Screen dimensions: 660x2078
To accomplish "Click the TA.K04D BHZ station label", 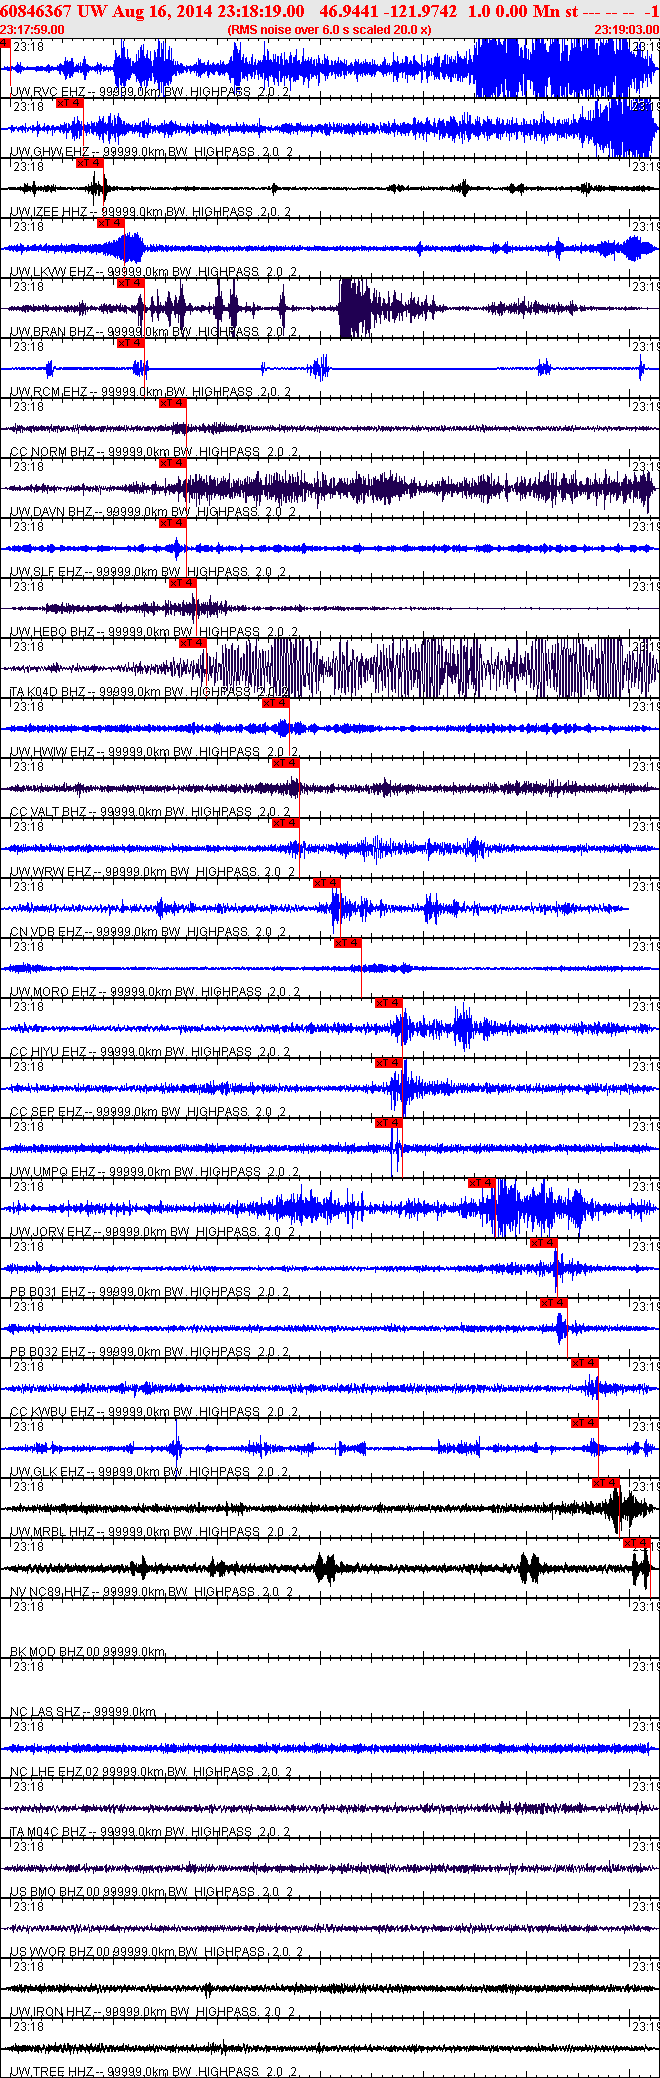I will [48, 692].
